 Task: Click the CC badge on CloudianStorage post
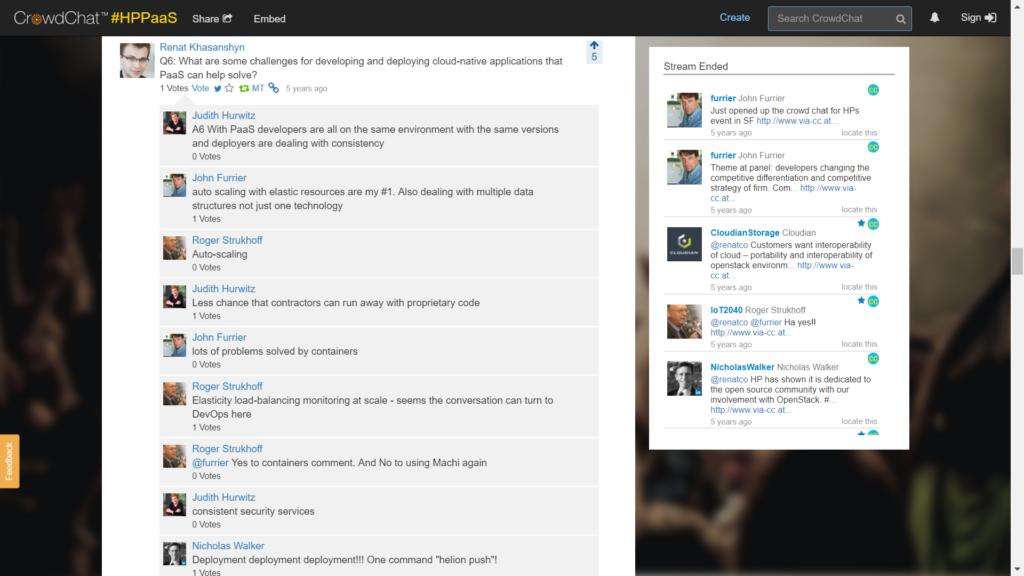pyautogui.click(x=873, y=224)
